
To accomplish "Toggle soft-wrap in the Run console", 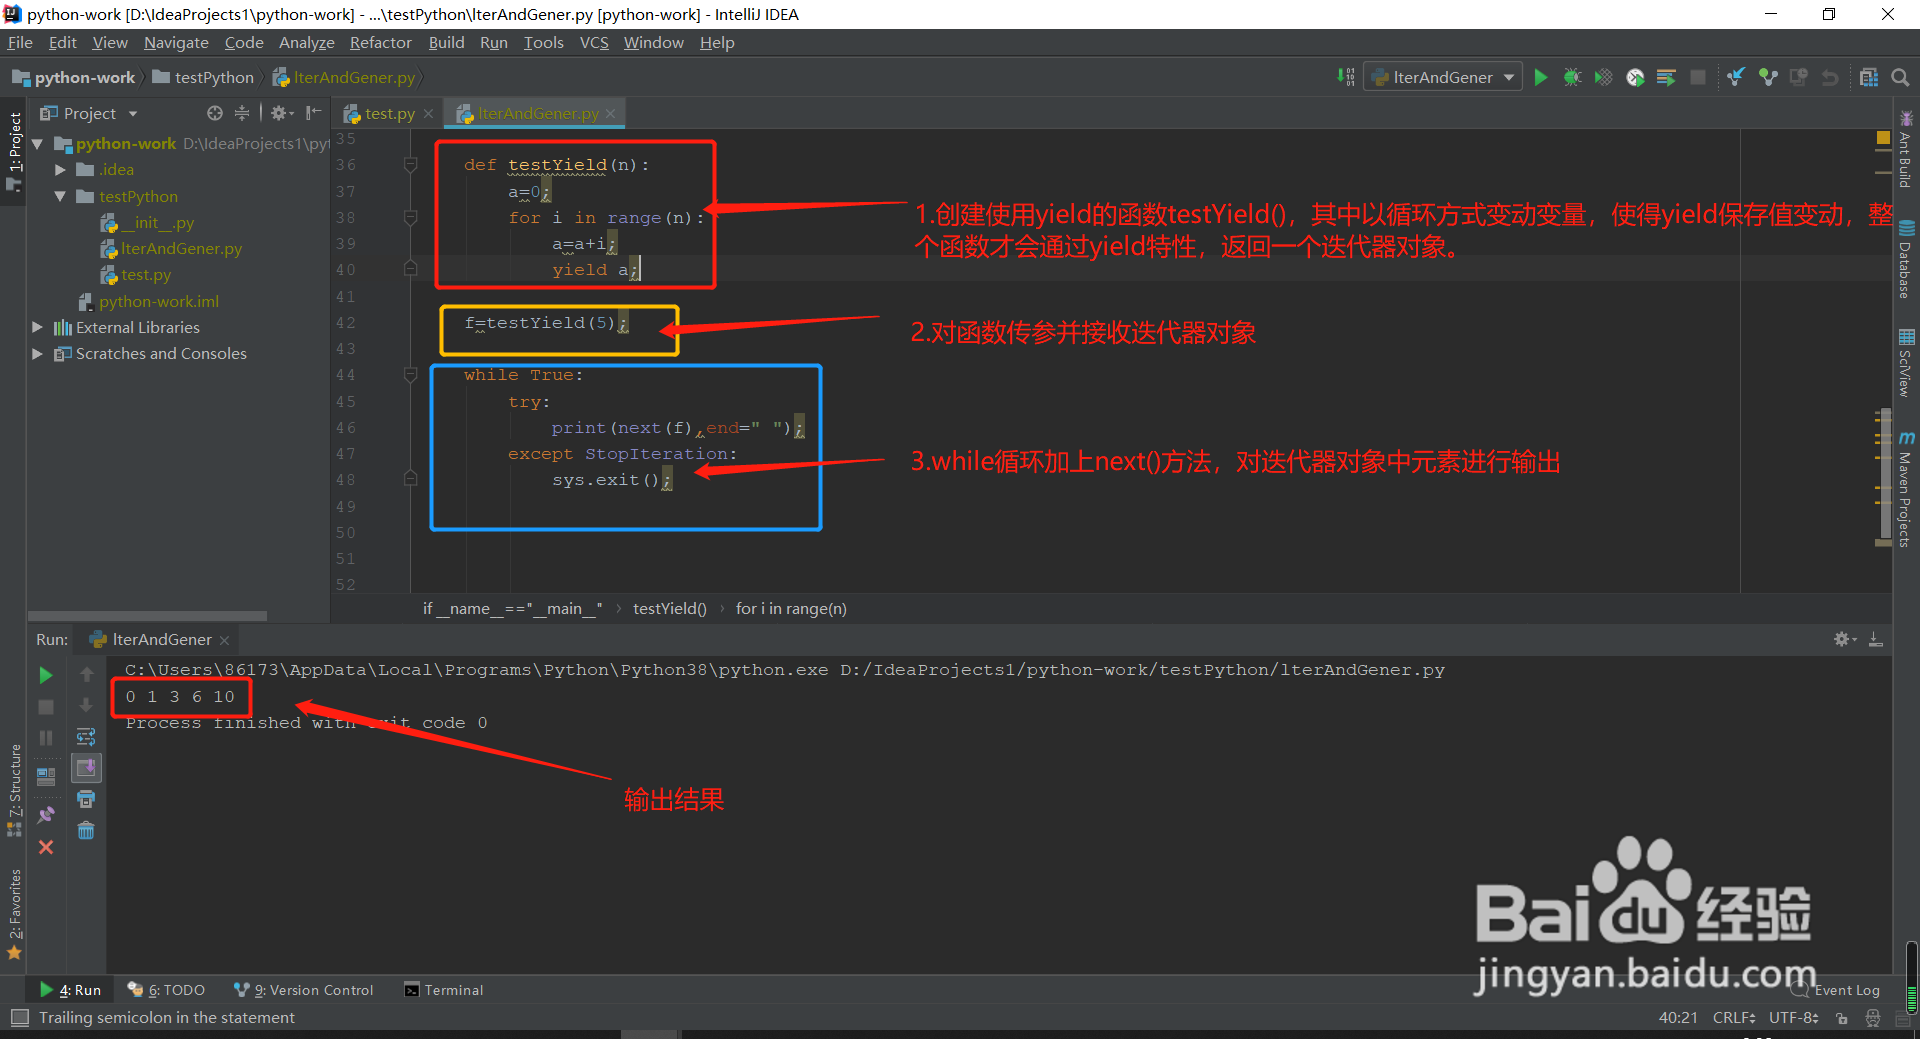I will [86, 737].
